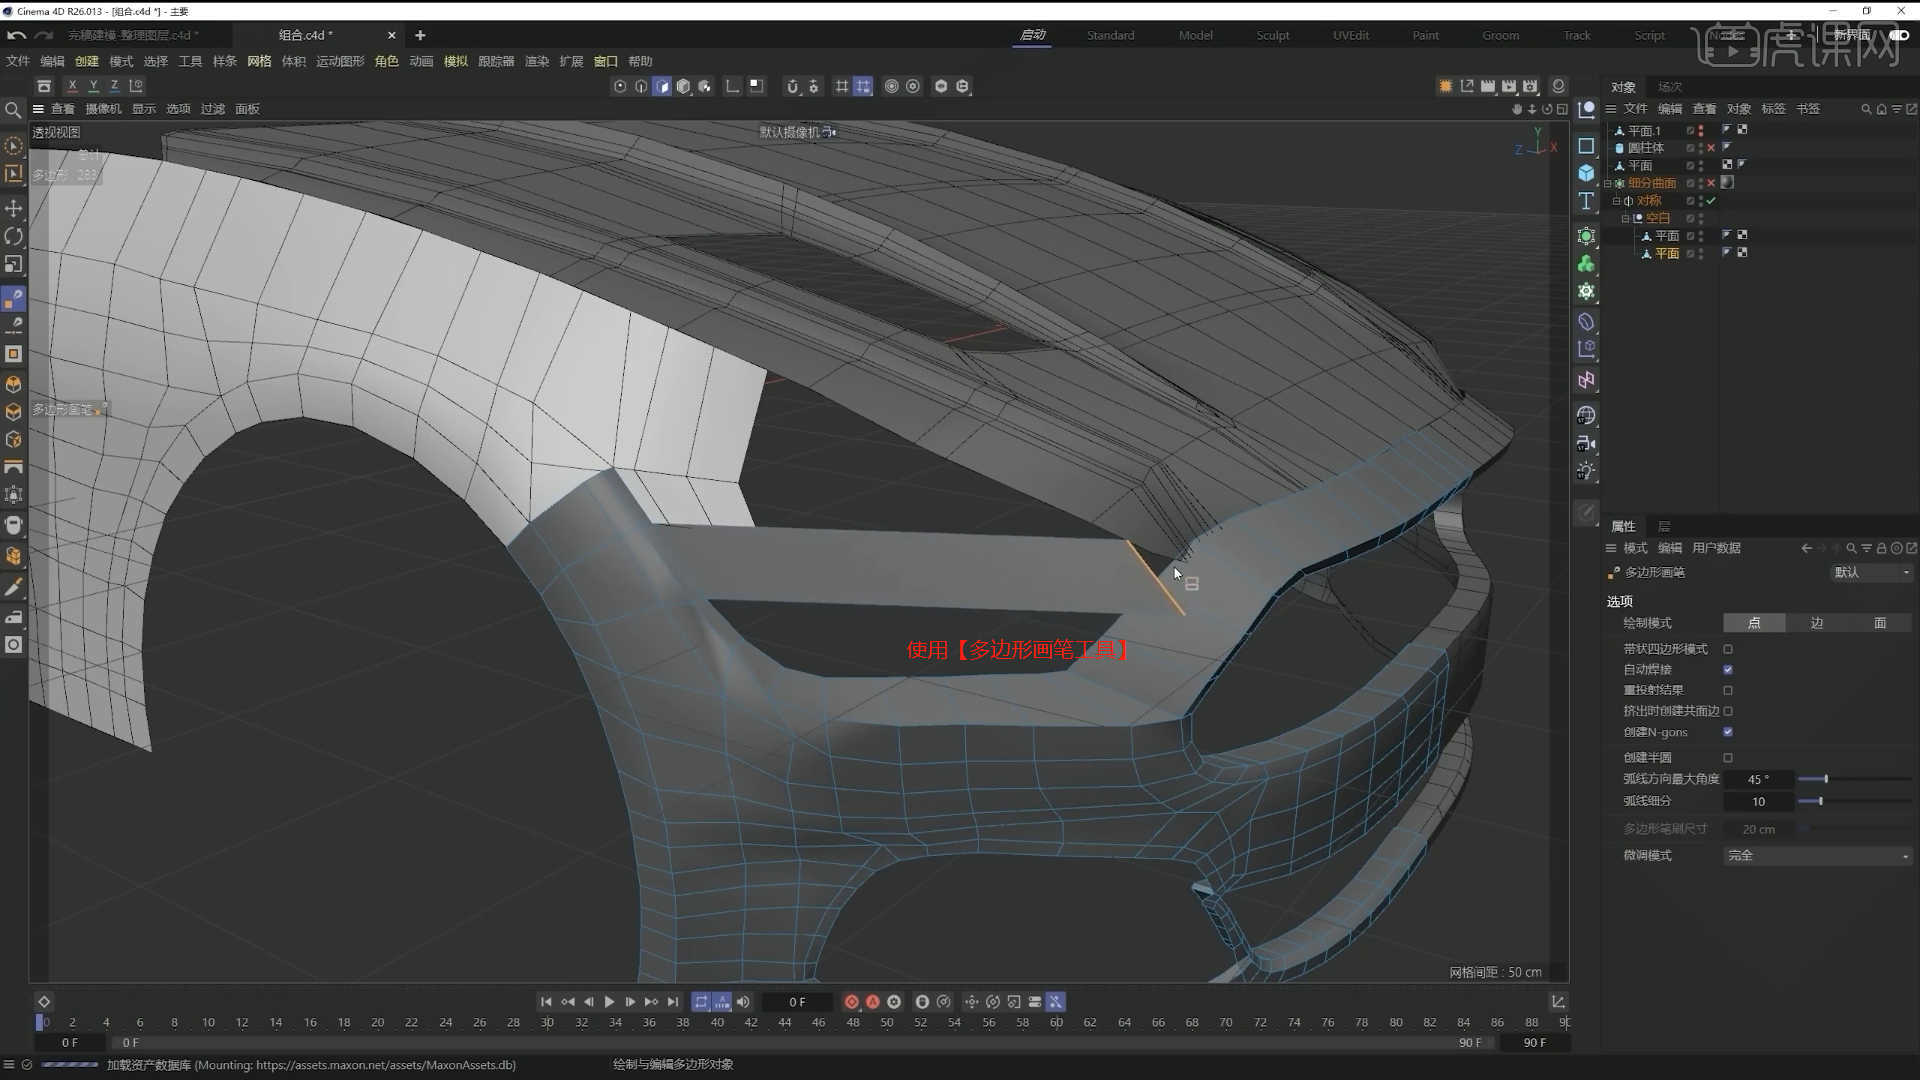Screen dimensions: 1920x1080
Task: Open viewport search magnifier icon
Action: coord(13,110)
